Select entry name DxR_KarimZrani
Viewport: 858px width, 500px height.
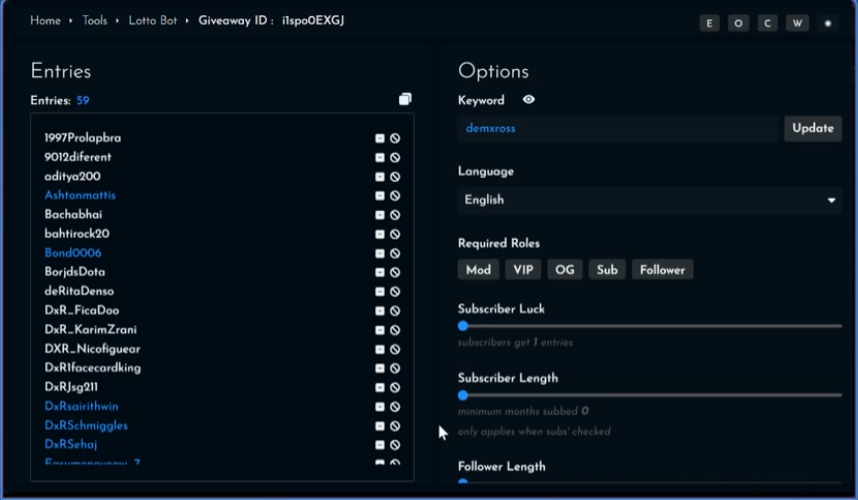pyautogui.click(x=90, y=329)
